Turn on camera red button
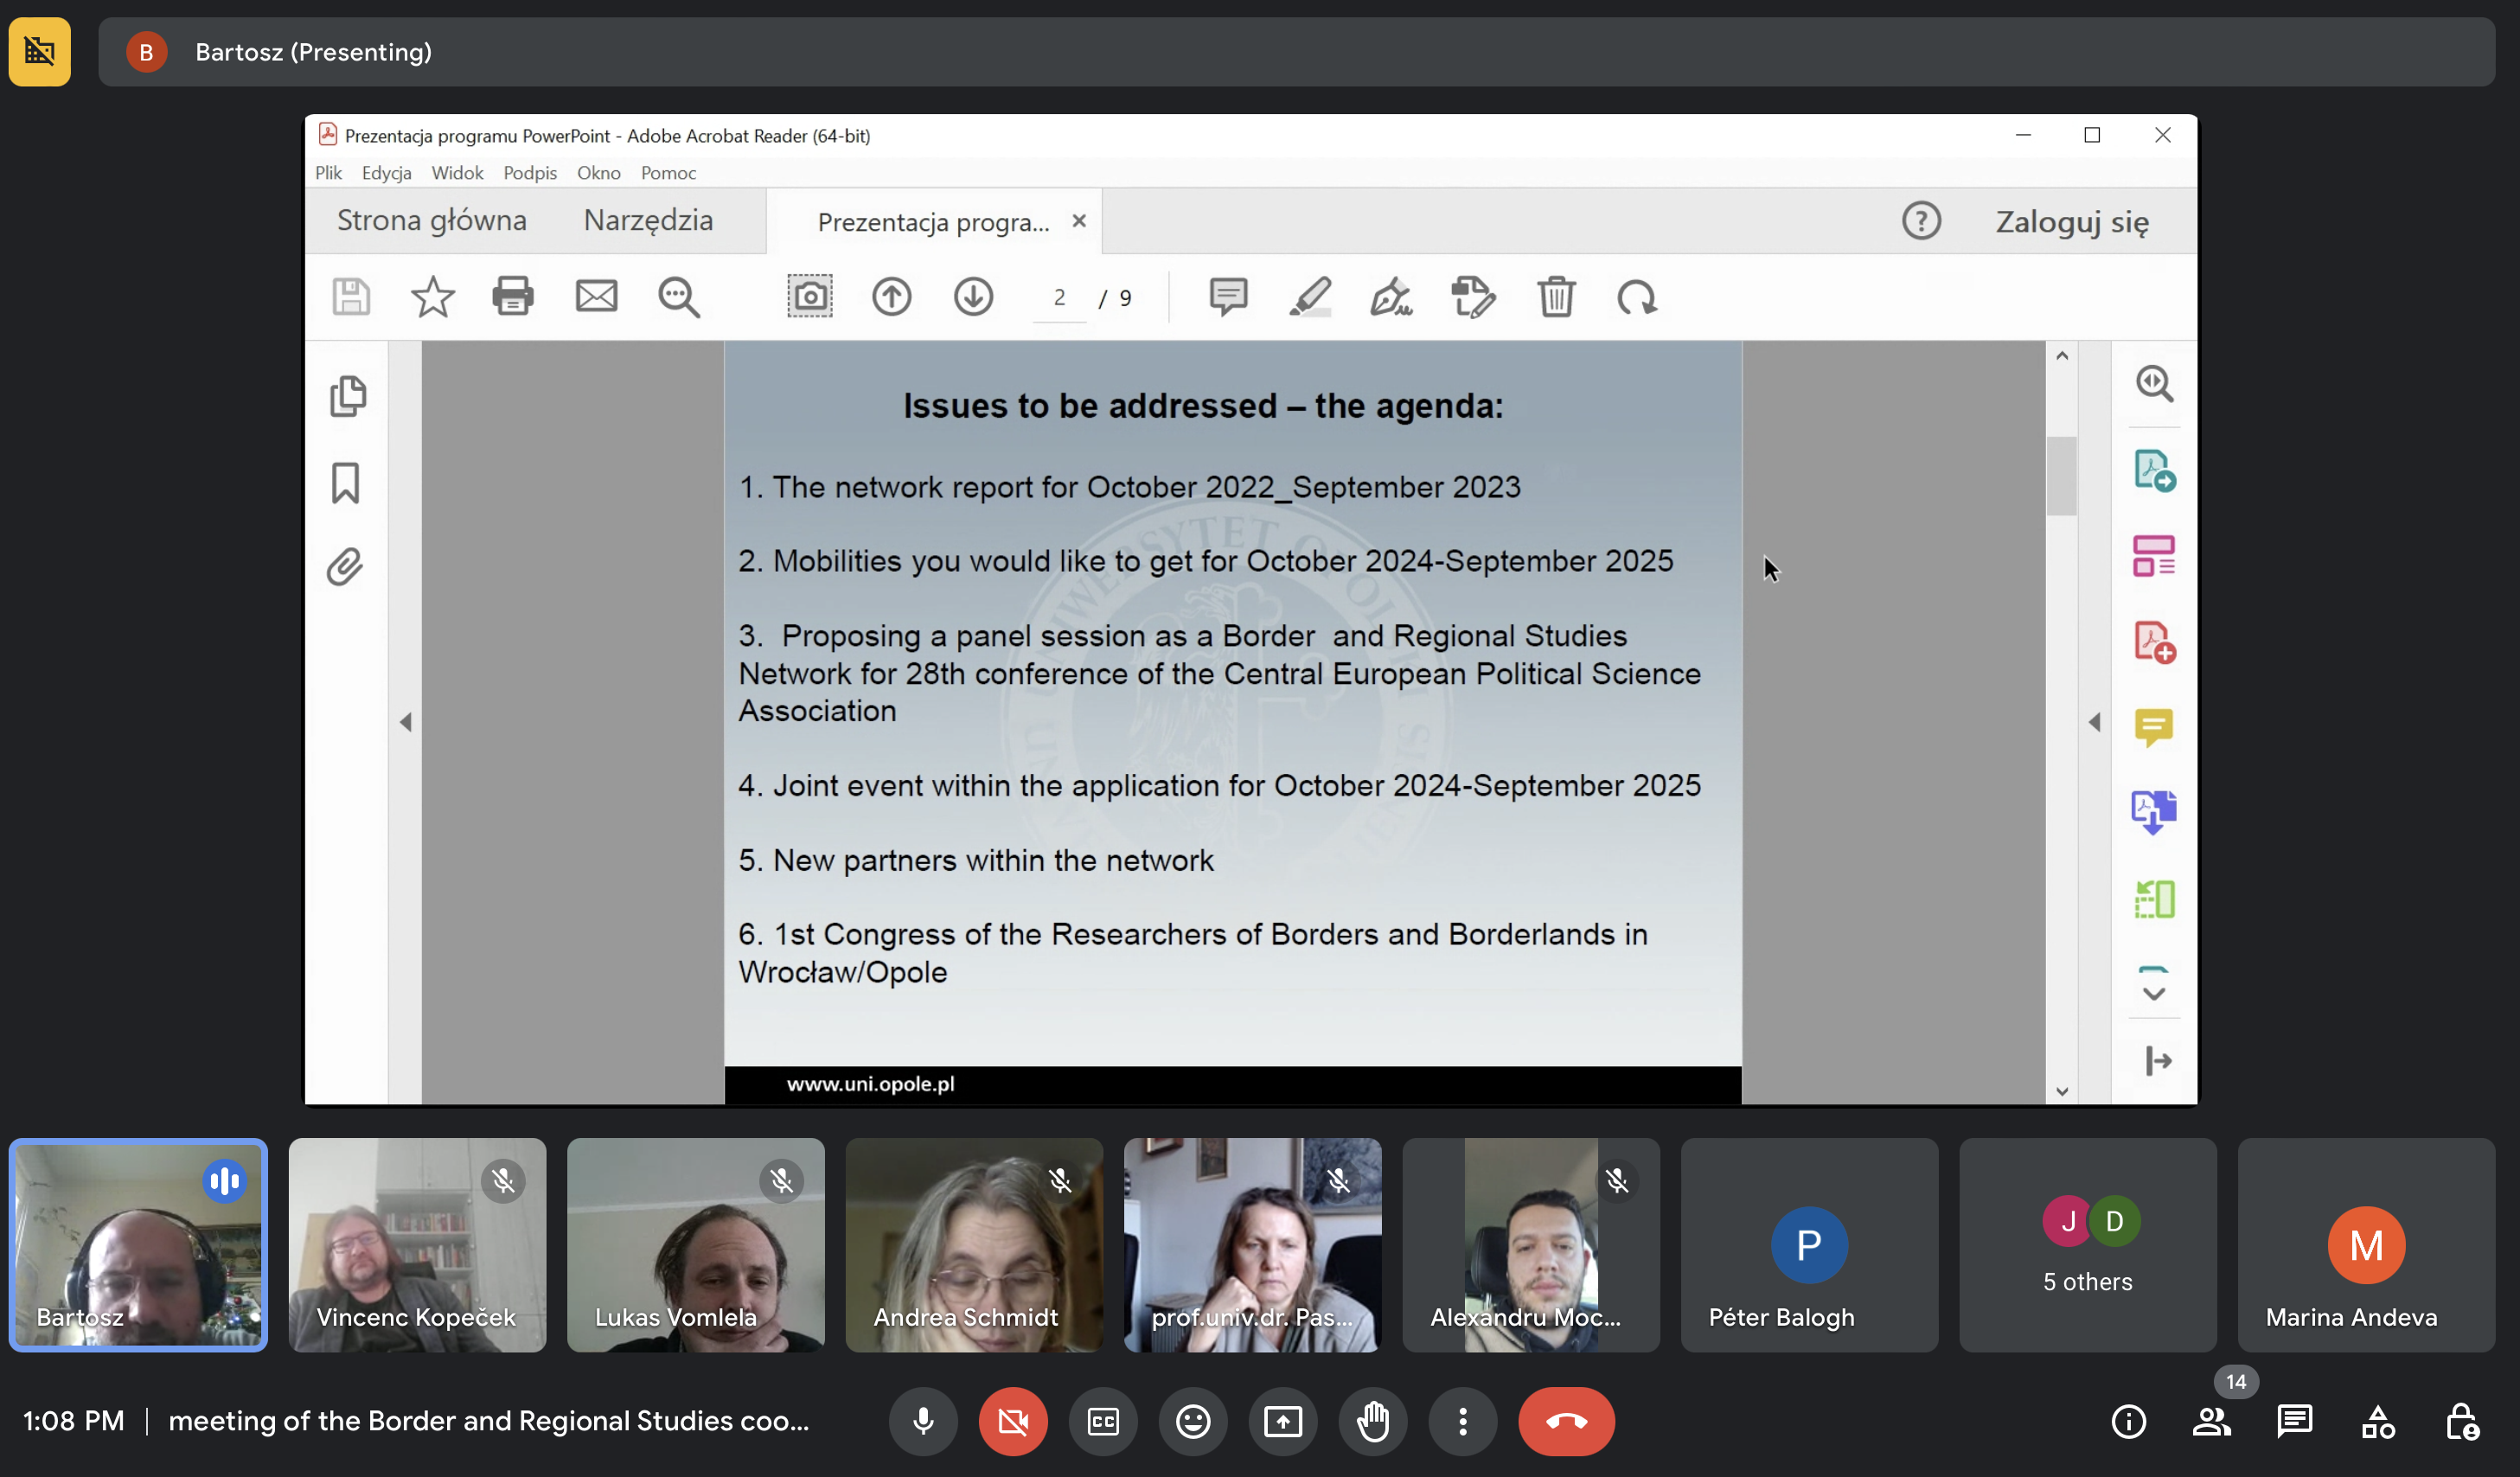The height and width of the screenshot is (1477, 2520). pos(1013,1421)
